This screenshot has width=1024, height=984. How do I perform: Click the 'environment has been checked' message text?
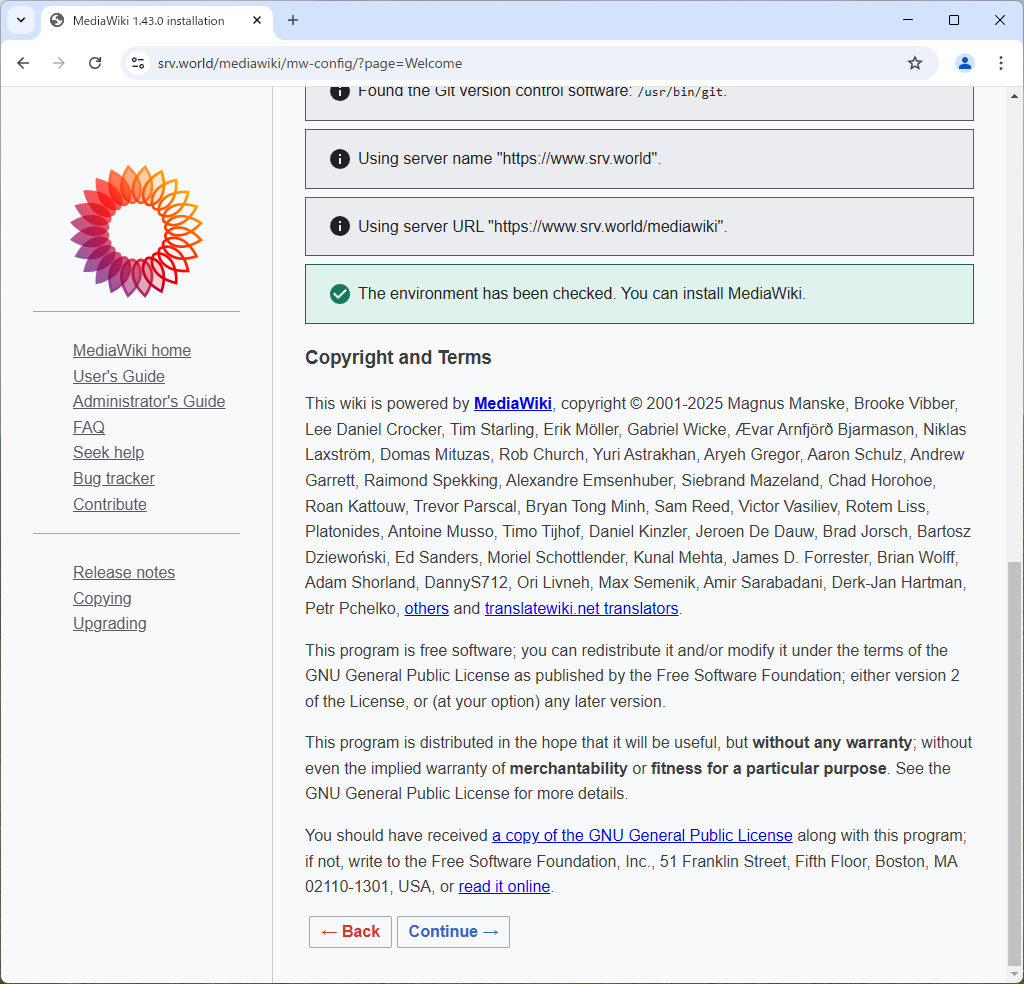point(582,294)
